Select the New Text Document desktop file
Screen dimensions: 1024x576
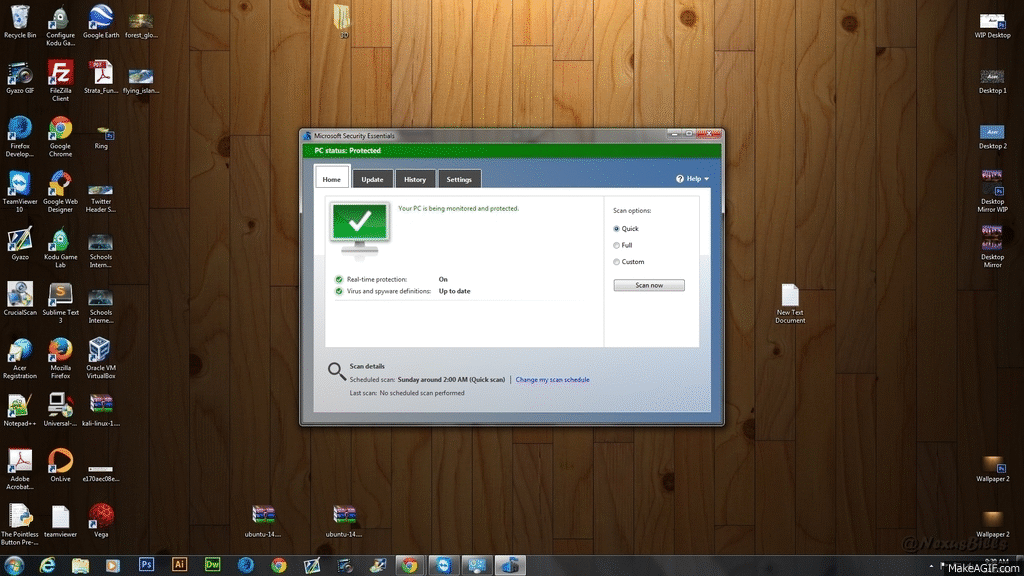(x=790, y=296)
